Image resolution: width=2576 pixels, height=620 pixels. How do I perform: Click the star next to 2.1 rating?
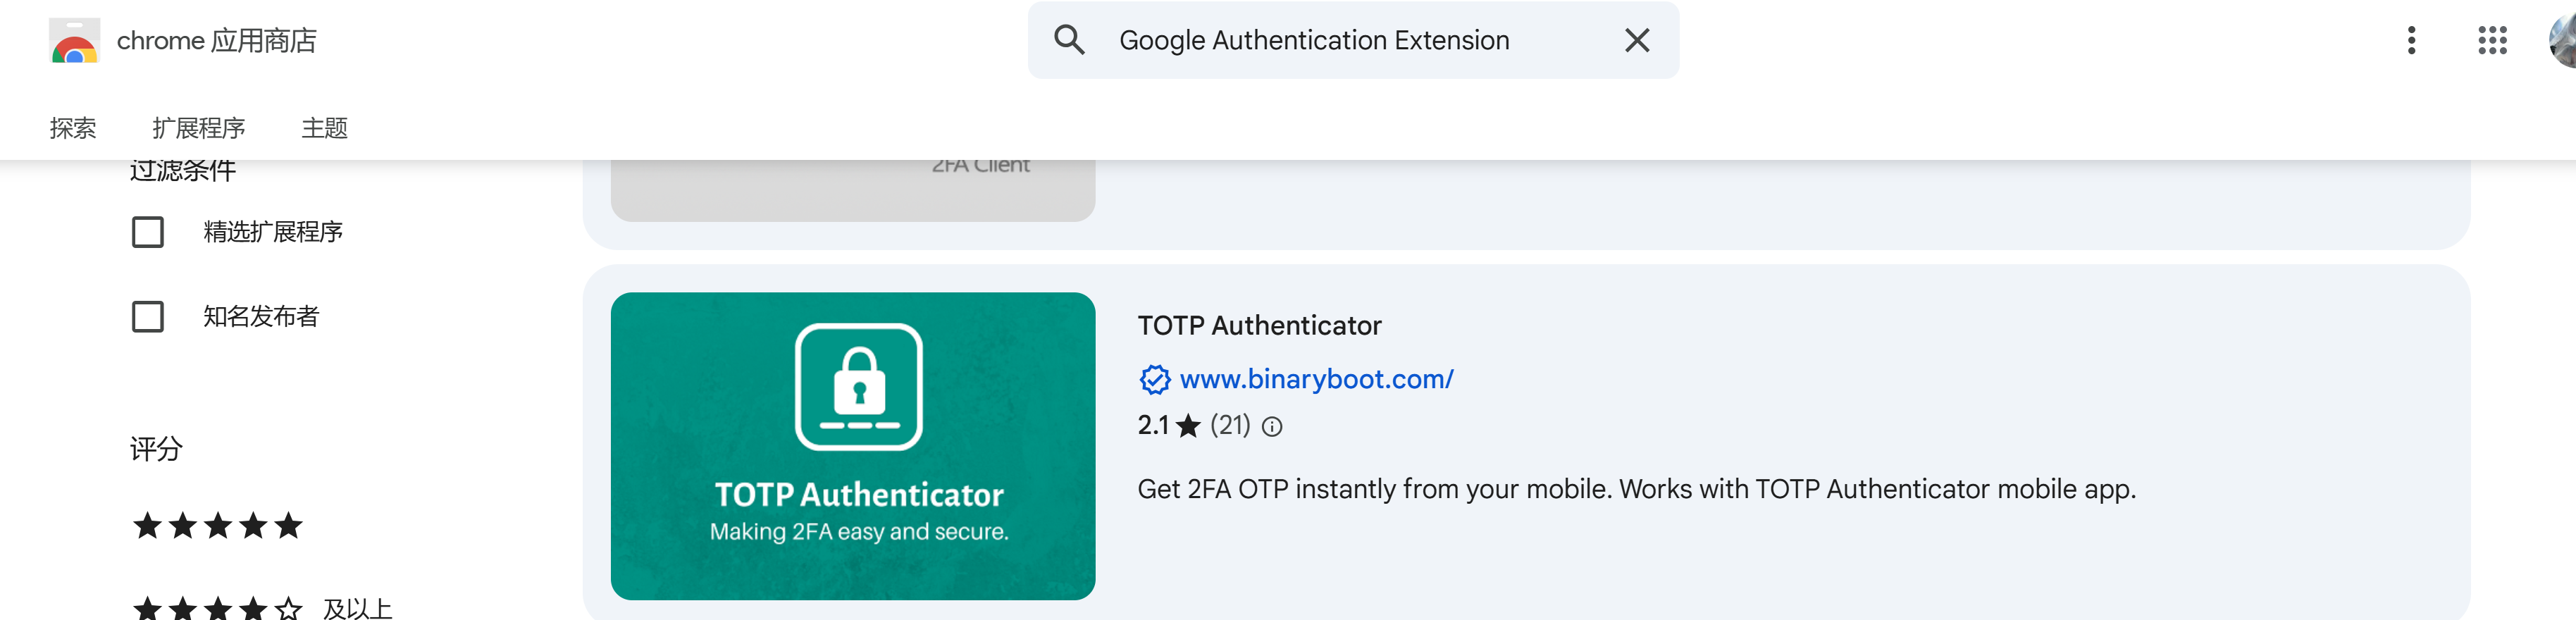coord(1188,426)
